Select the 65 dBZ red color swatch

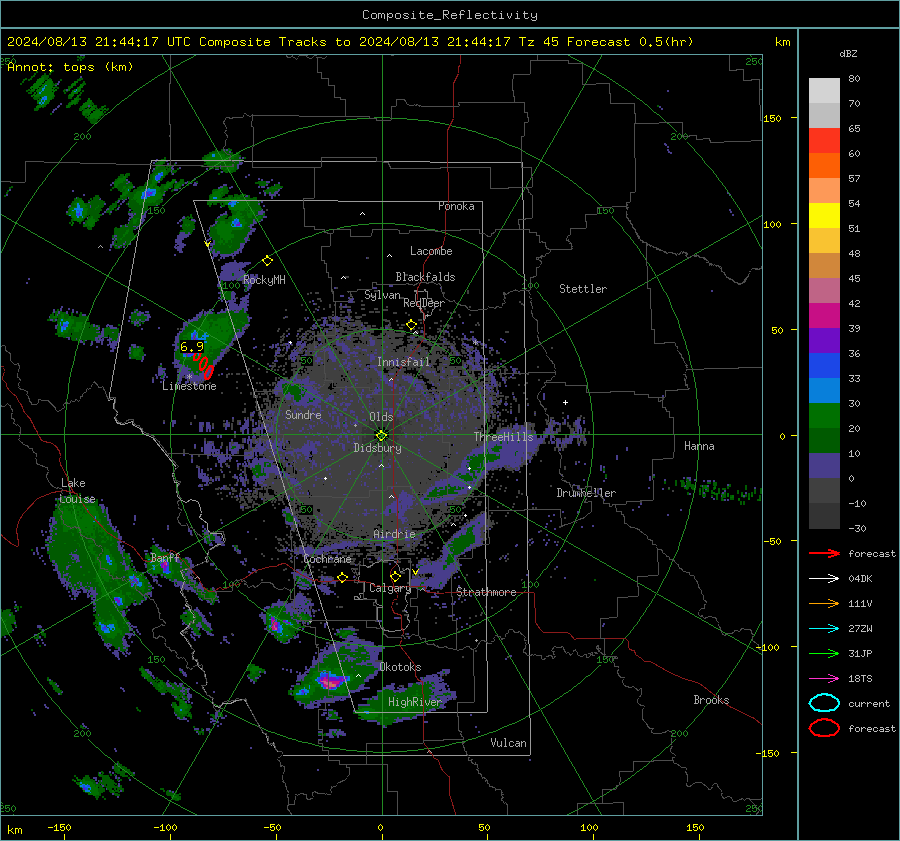point(824,141)
